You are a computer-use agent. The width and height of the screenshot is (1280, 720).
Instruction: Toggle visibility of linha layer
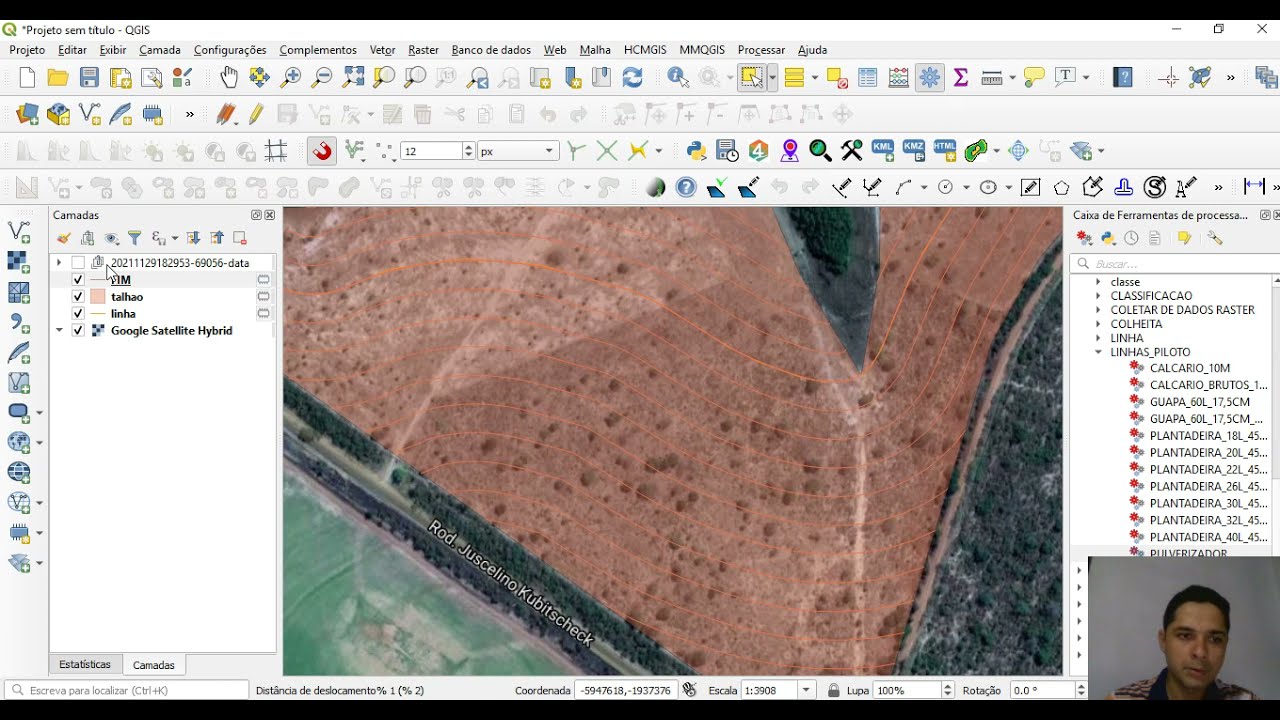point(78,314)
